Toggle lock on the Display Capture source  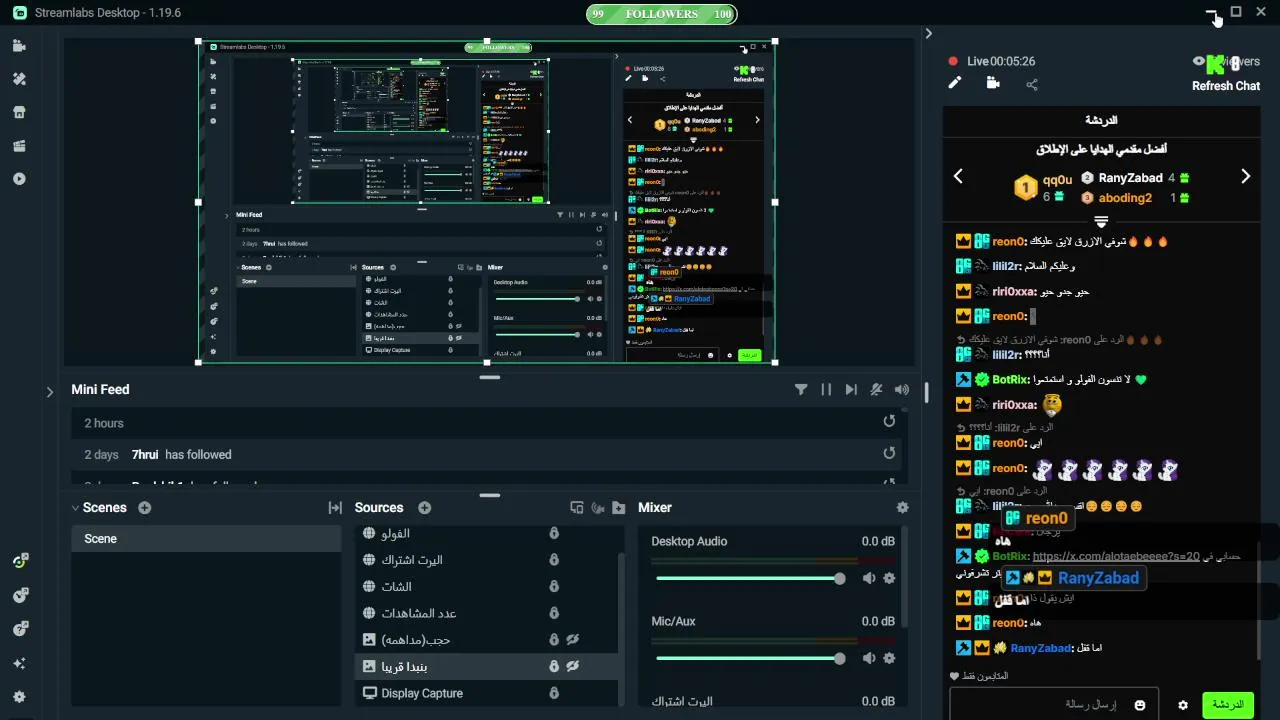(554, 693)
